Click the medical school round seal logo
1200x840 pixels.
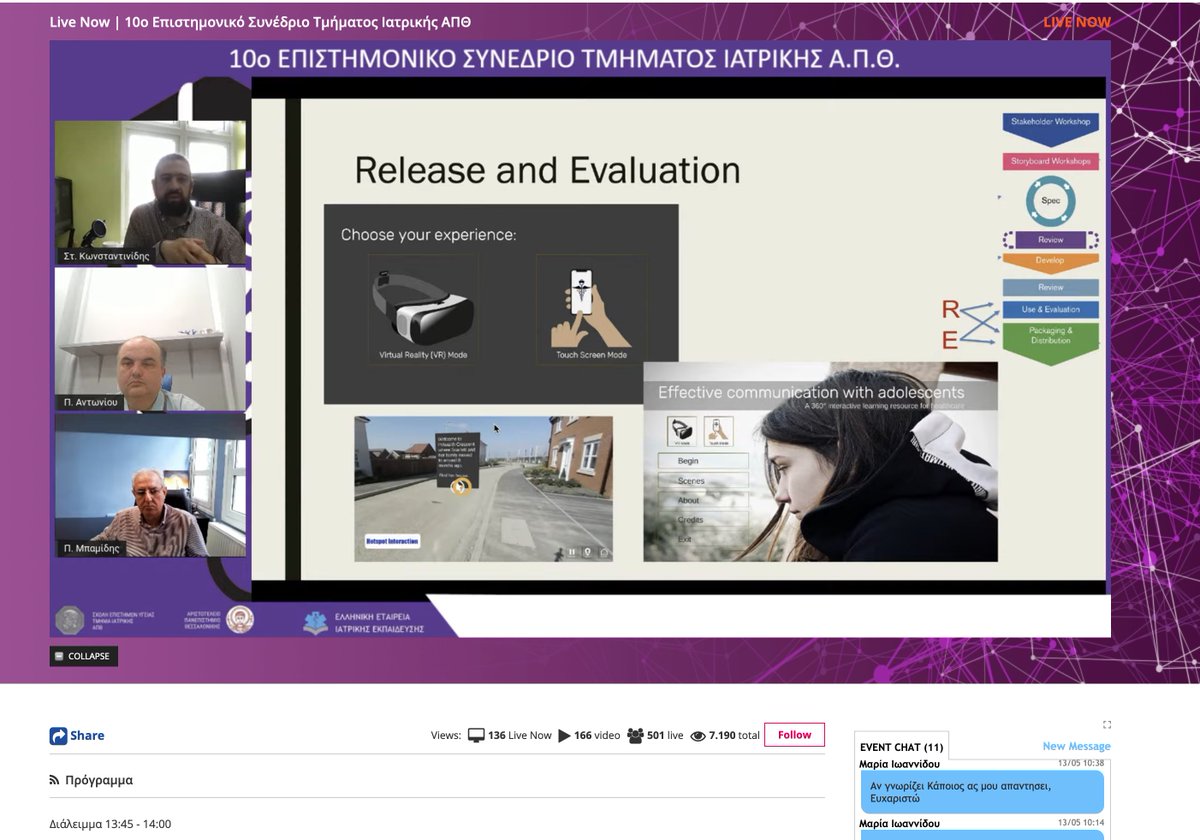click(x=70, y=620)
